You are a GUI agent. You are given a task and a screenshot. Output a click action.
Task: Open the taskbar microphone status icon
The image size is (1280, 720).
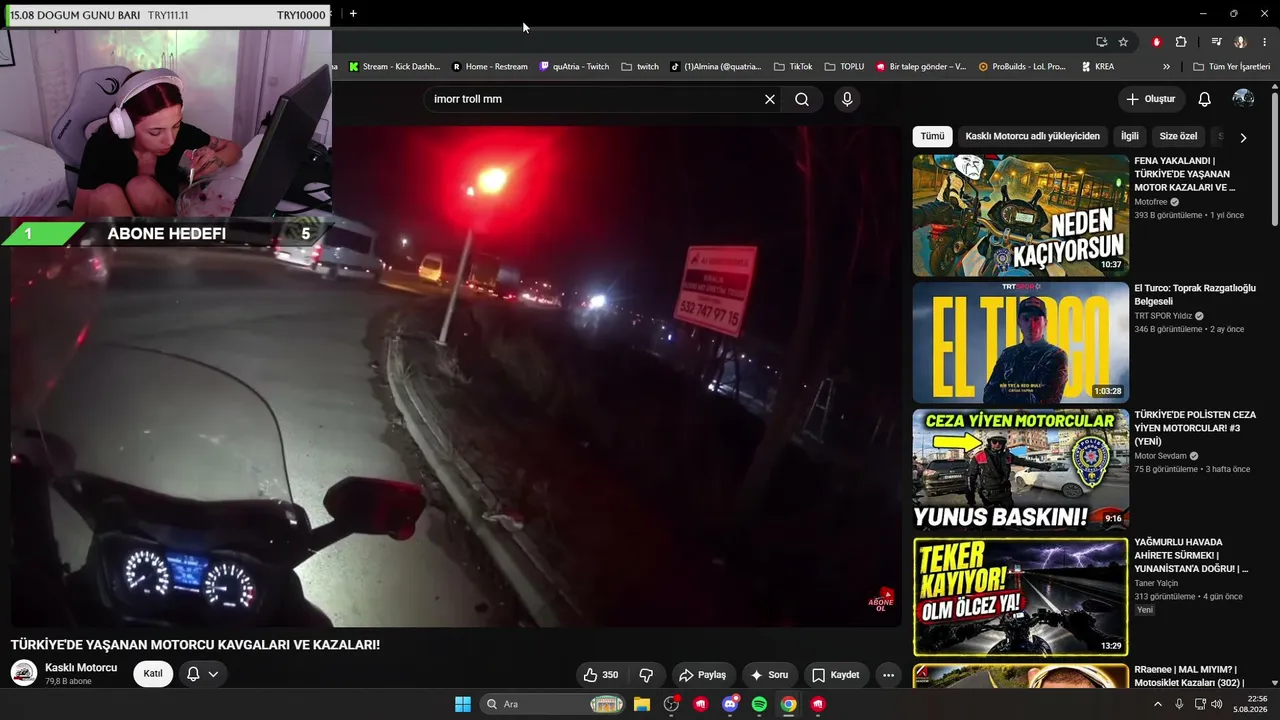coord(1178,704)
